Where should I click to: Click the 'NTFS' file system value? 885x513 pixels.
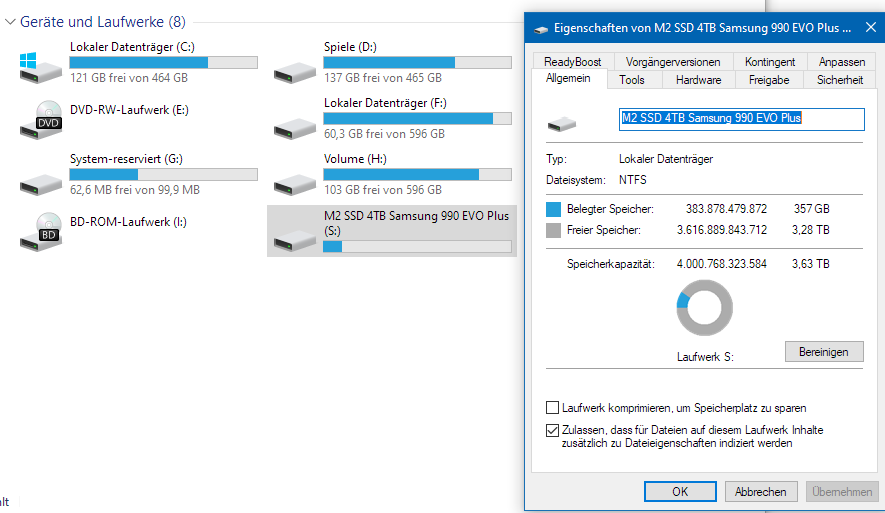click(x=633, y=180)
